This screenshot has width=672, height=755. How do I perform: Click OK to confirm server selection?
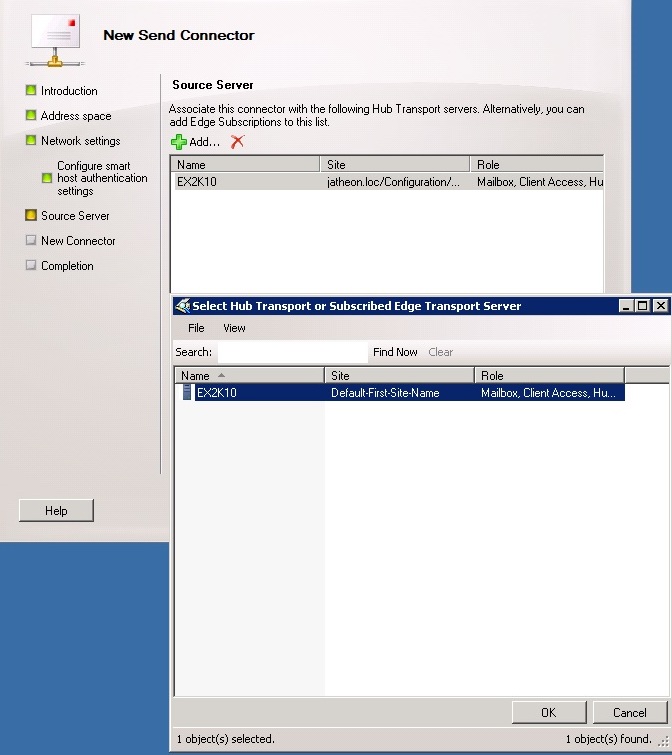pos(549,712)
